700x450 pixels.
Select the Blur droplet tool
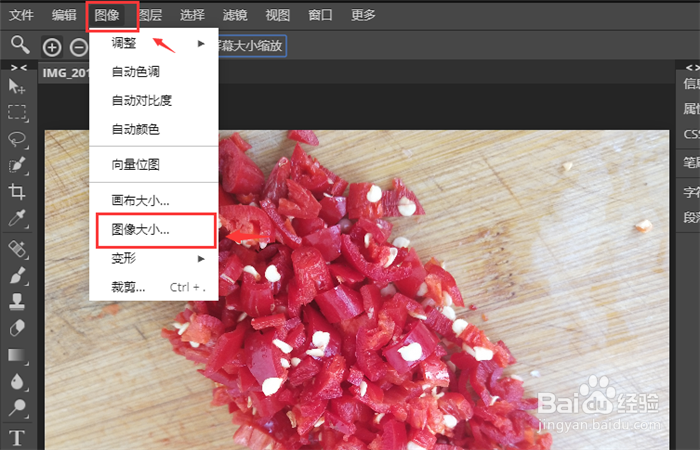tap(17, 382)
